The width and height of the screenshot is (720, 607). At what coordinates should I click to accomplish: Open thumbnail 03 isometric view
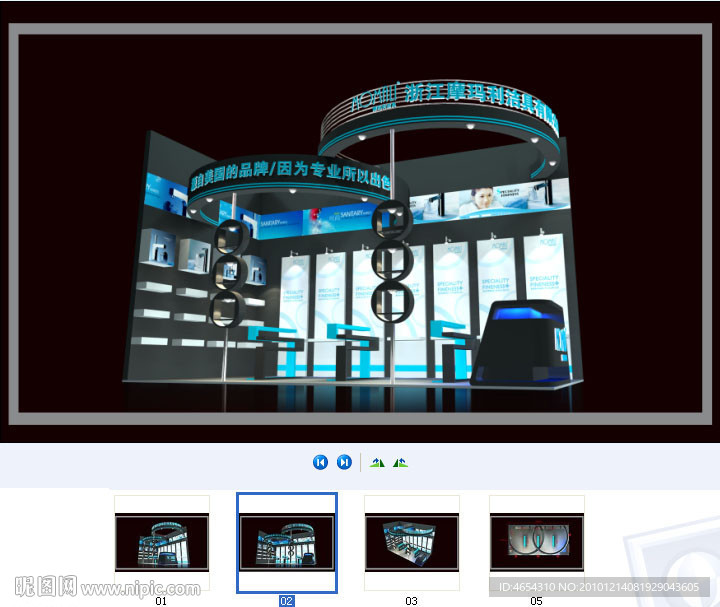[412, 542]
